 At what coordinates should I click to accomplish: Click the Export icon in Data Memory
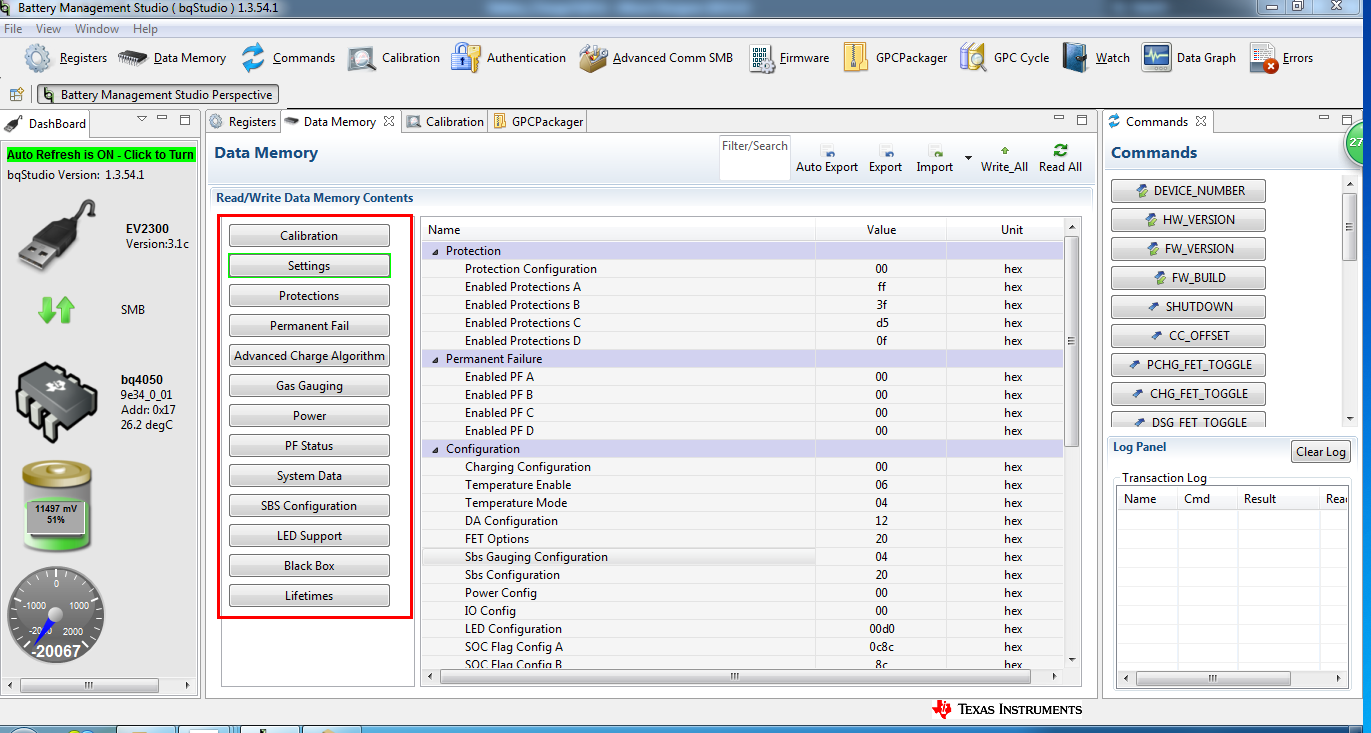[x=885, y=160]
